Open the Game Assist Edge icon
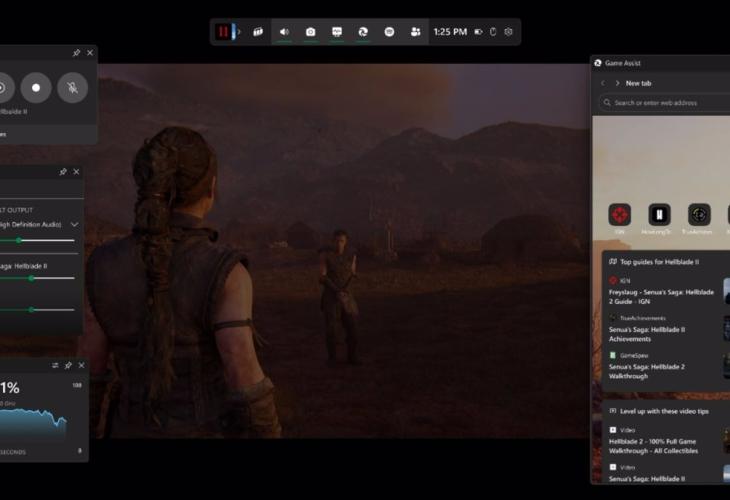This screenshot has width=730, height=500. click(x=363, y=32)
